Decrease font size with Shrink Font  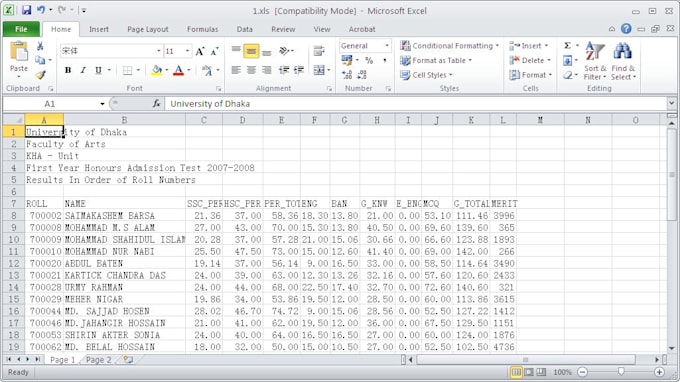point(215,52)
